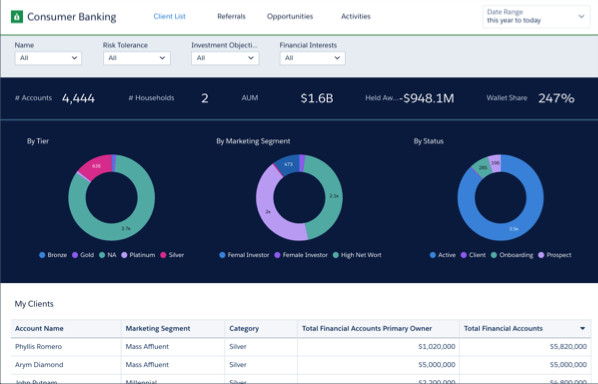
Task: Select the High Net Wort legend entry
Action: click(x=357, y=255)
